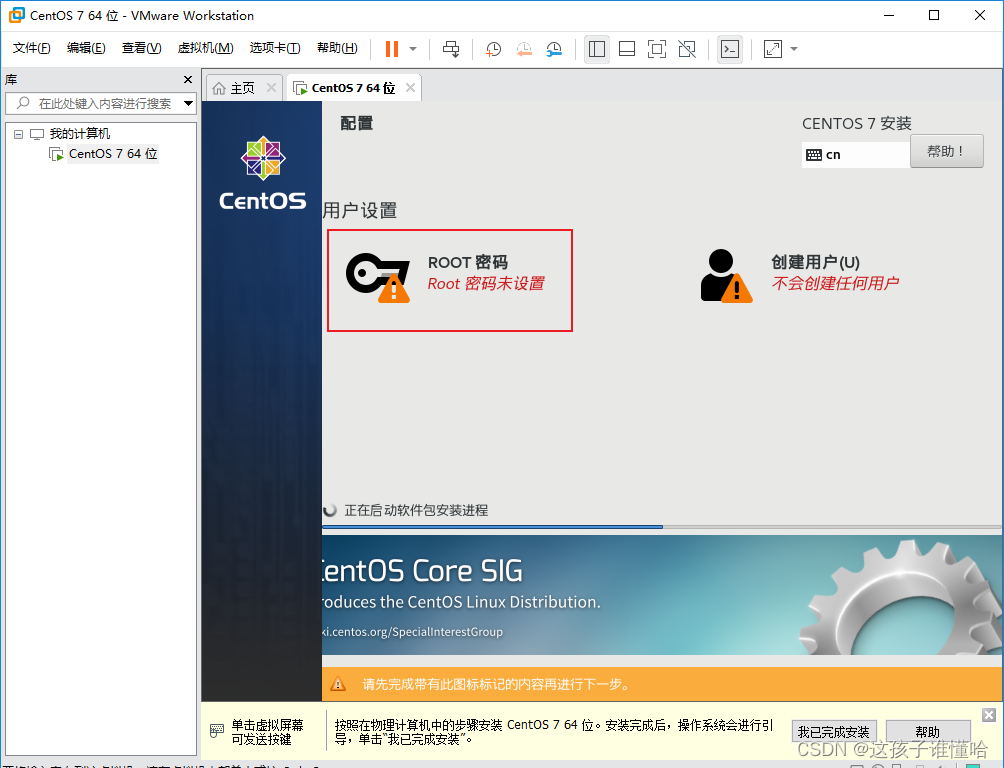Select 我的计算机 in the library tree

point(79,134)
